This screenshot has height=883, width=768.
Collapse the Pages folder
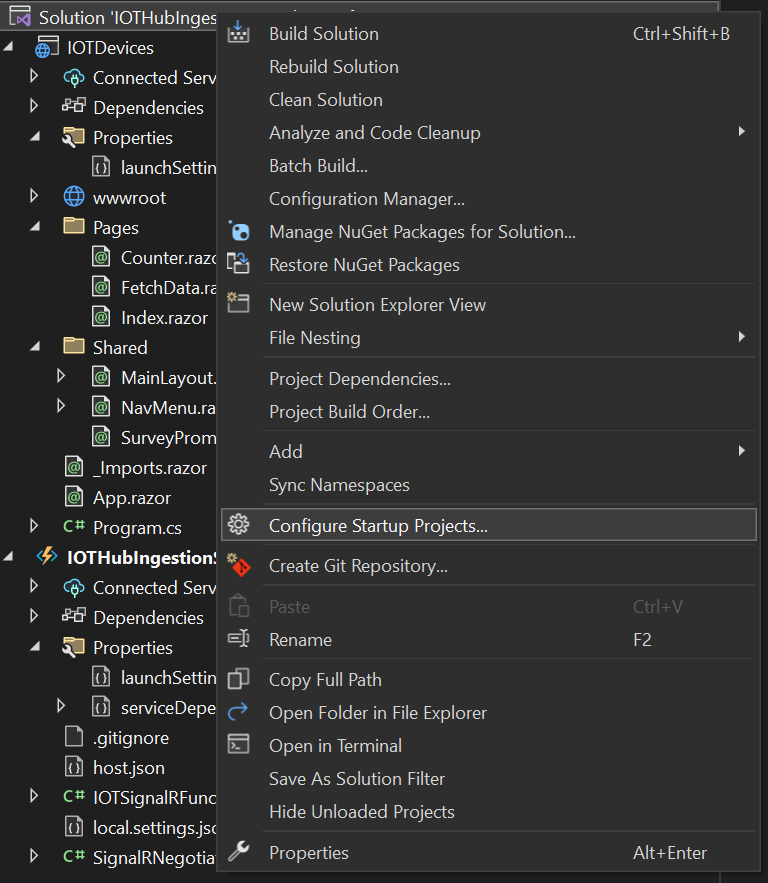pyautogui.click(x=35, y=227)
